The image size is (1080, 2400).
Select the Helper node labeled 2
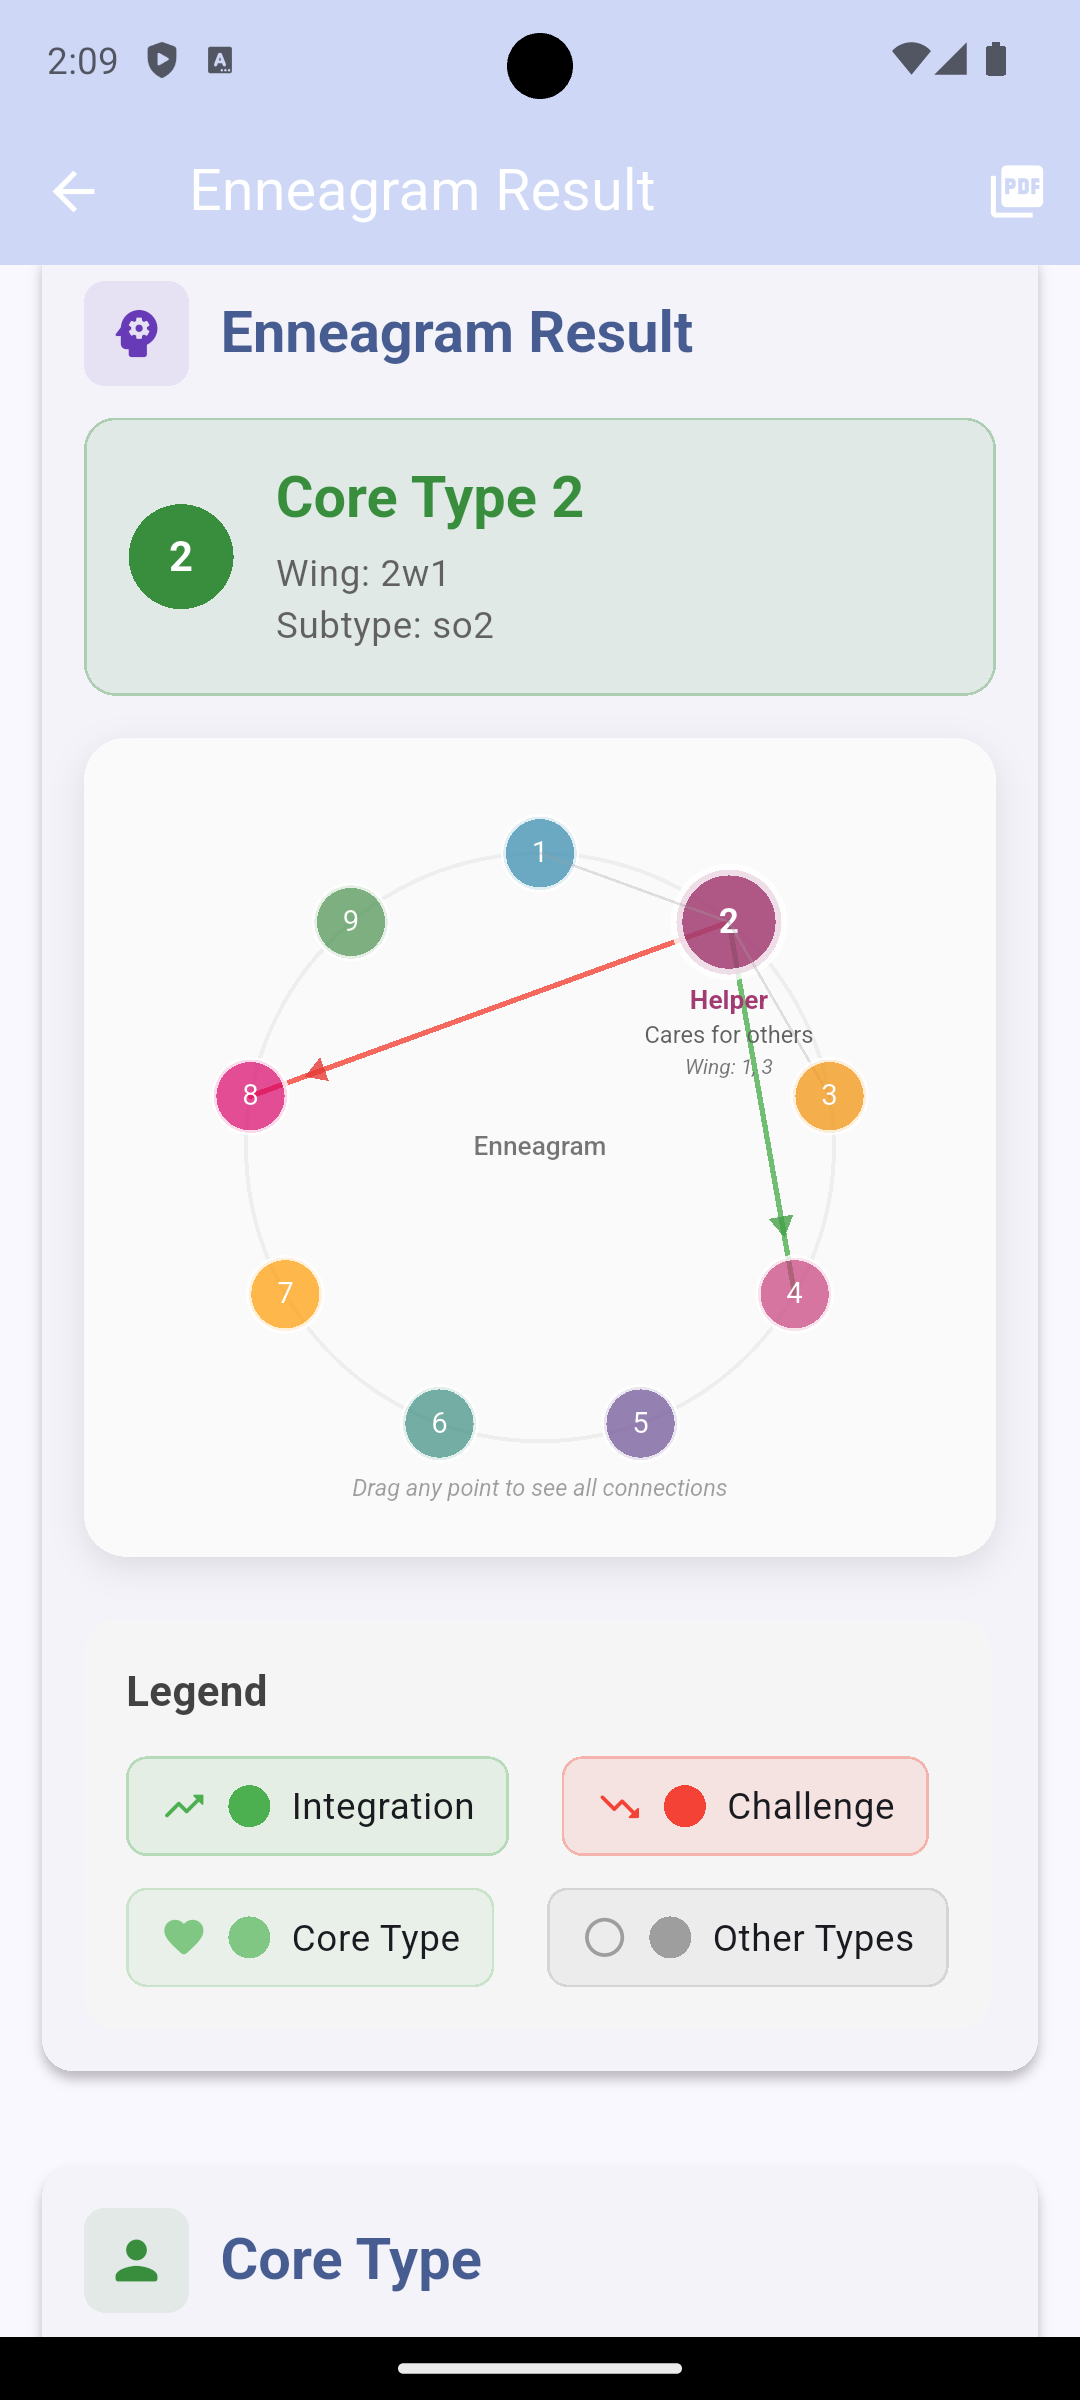click(x=728, y=923)
